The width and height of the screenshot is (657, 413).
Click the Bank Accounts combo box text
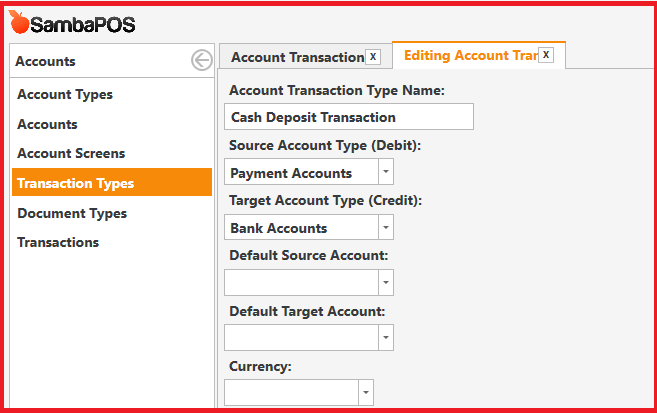[279, 228]
